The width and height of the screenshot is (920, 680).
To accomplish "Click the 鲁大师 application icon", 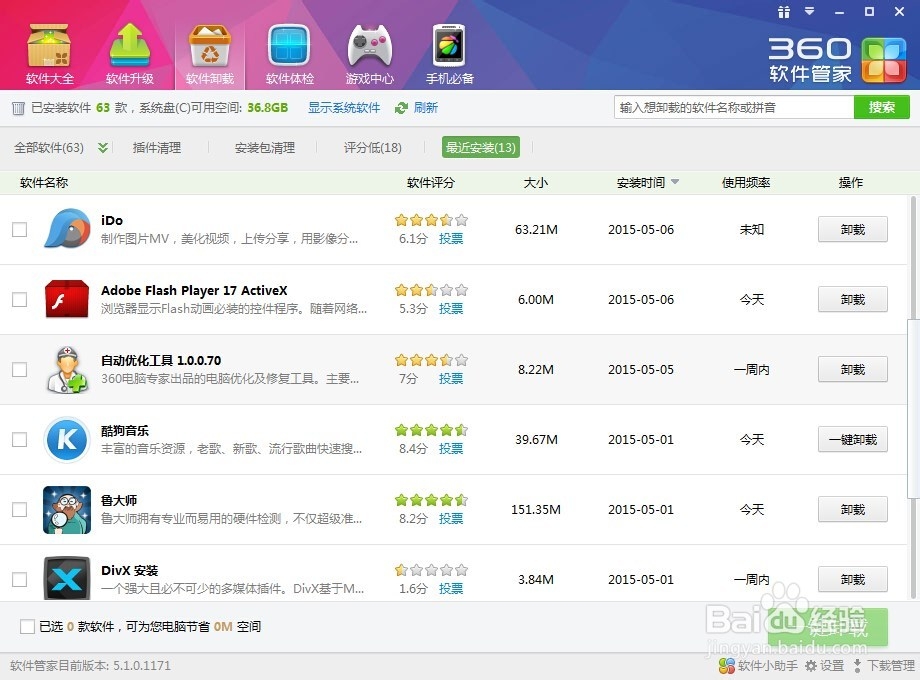I will pyautogui.click(x=67, y=509).
